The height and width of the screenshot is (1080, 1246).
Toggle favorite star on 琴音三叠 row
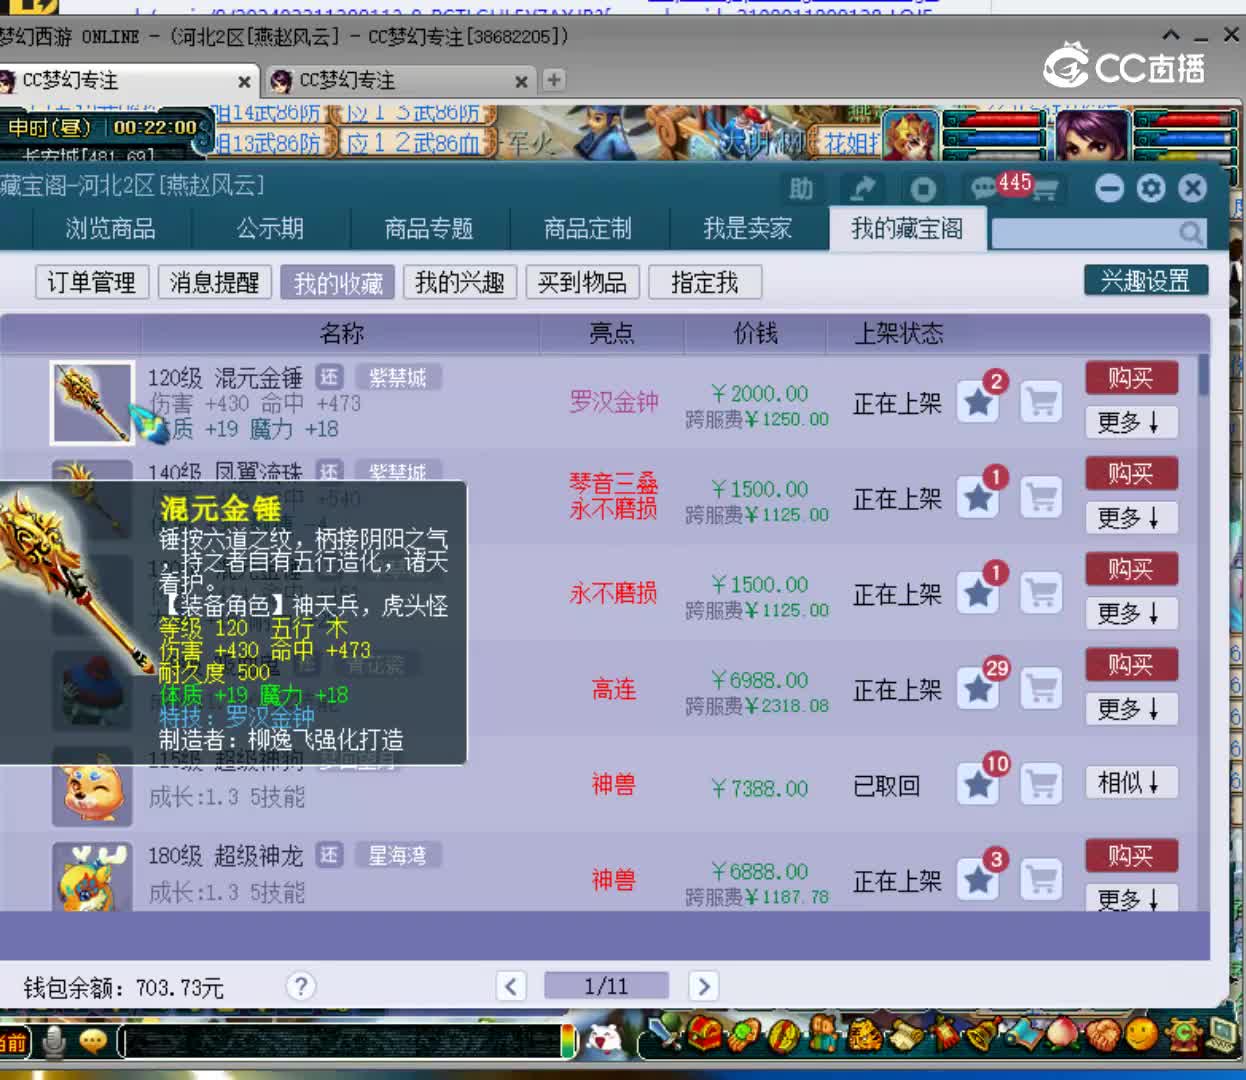click(978, 498)
